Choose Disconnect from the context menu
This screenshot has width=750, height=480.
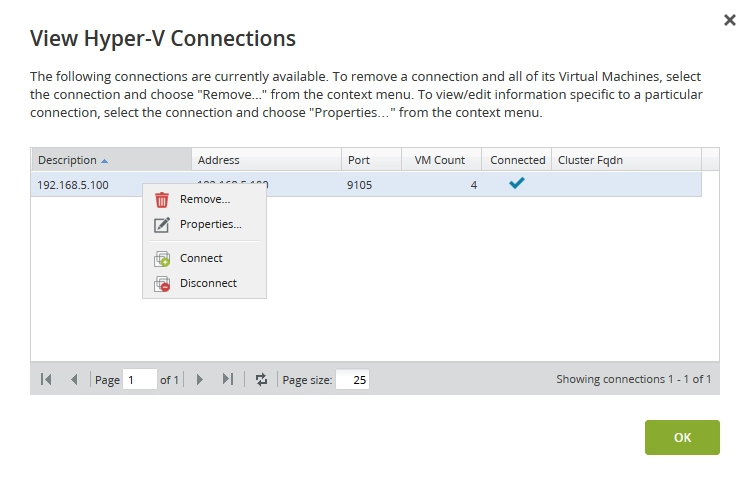point(205,283)
